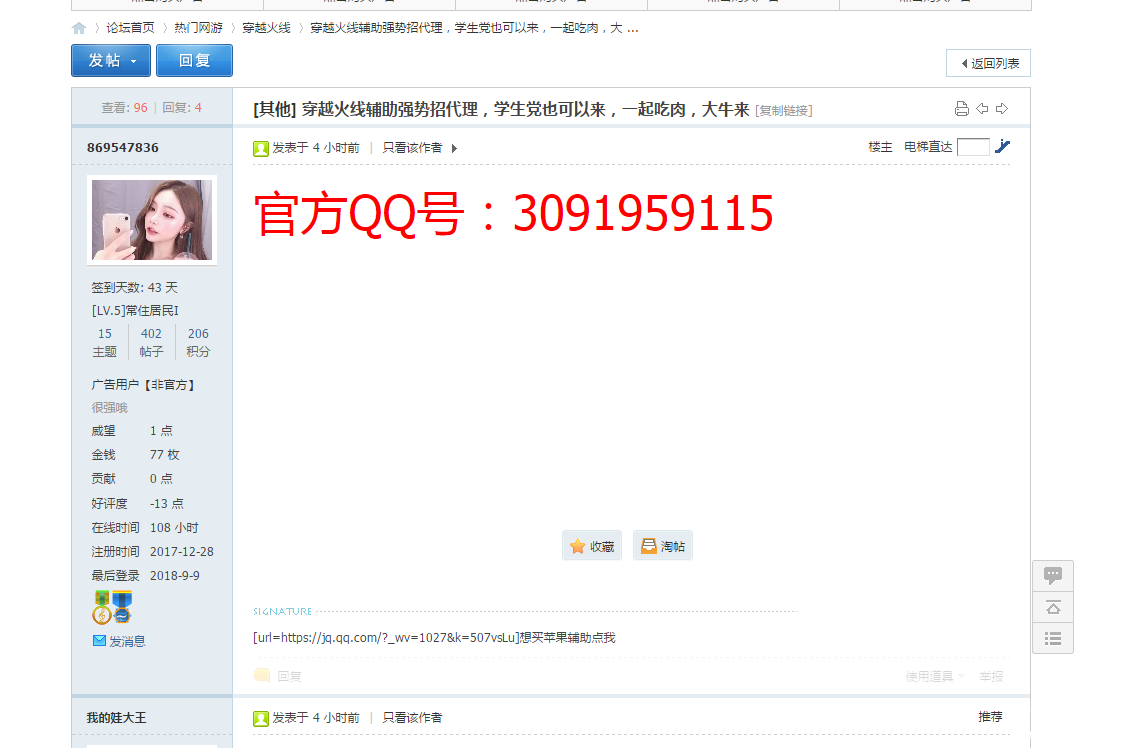1130x748 pixels.
Task: Click the print icon
Action: click(961, 109)
